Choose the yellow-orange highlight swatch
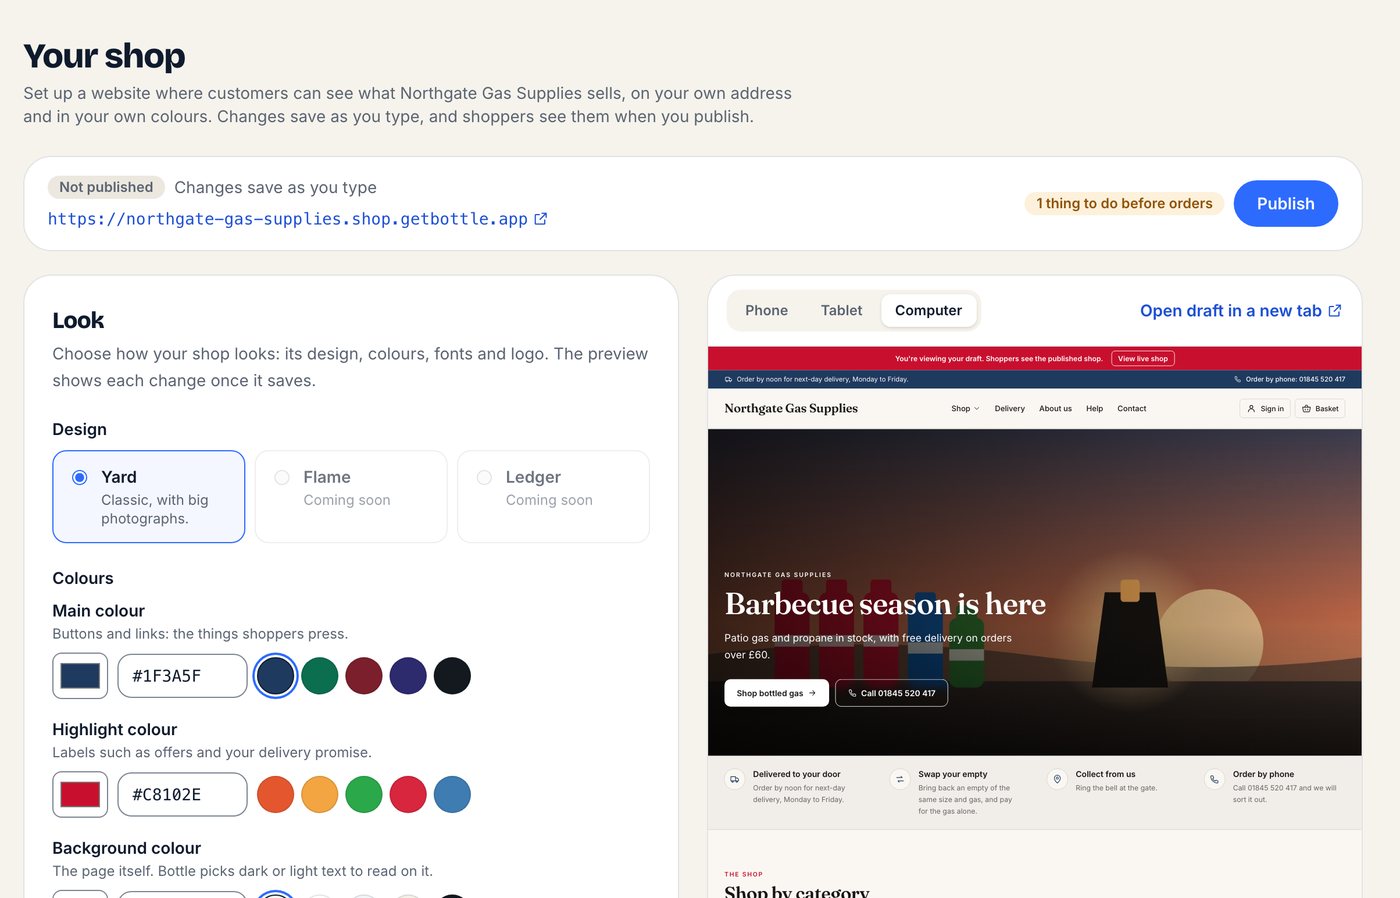This screenshot has width=1400, height=898. (320, 795)
